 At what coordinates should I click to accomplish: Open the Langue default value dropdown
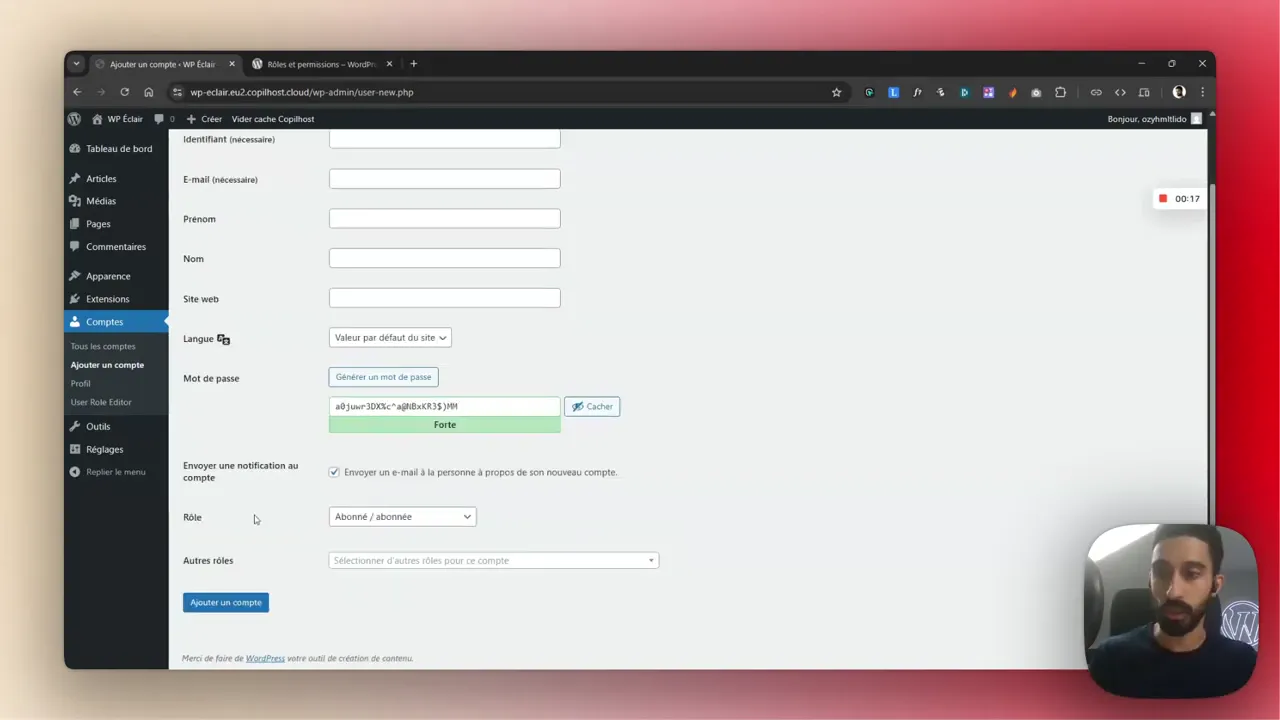pos(389,337)
